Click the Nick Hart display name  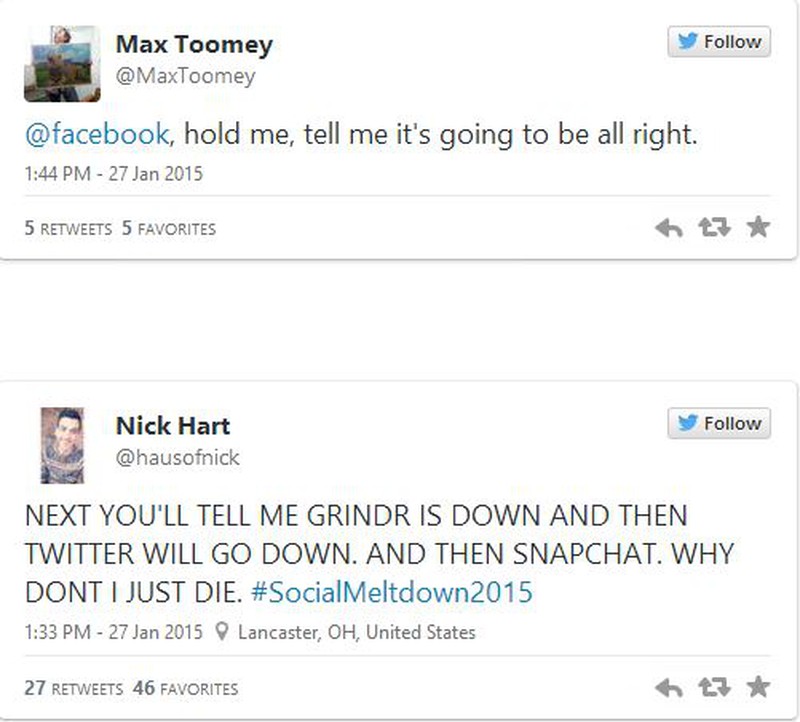click(173, 426)
